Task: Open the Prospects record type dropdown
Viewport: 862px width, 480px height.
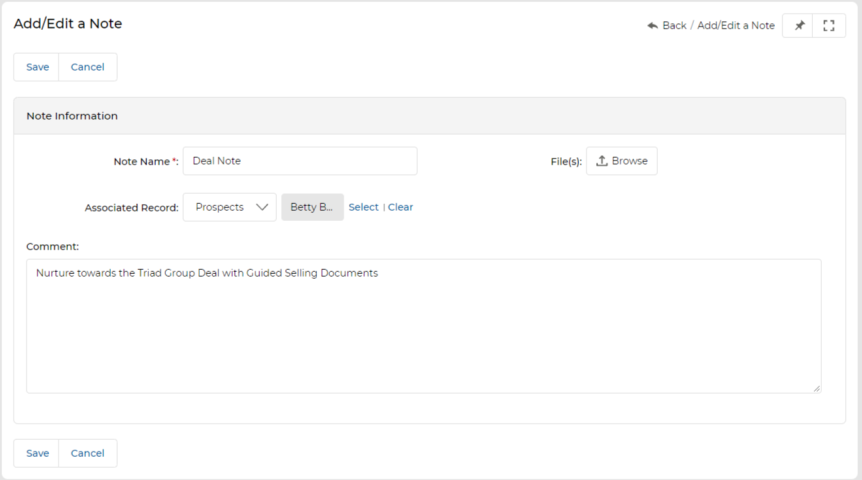Action: point(230,207)
